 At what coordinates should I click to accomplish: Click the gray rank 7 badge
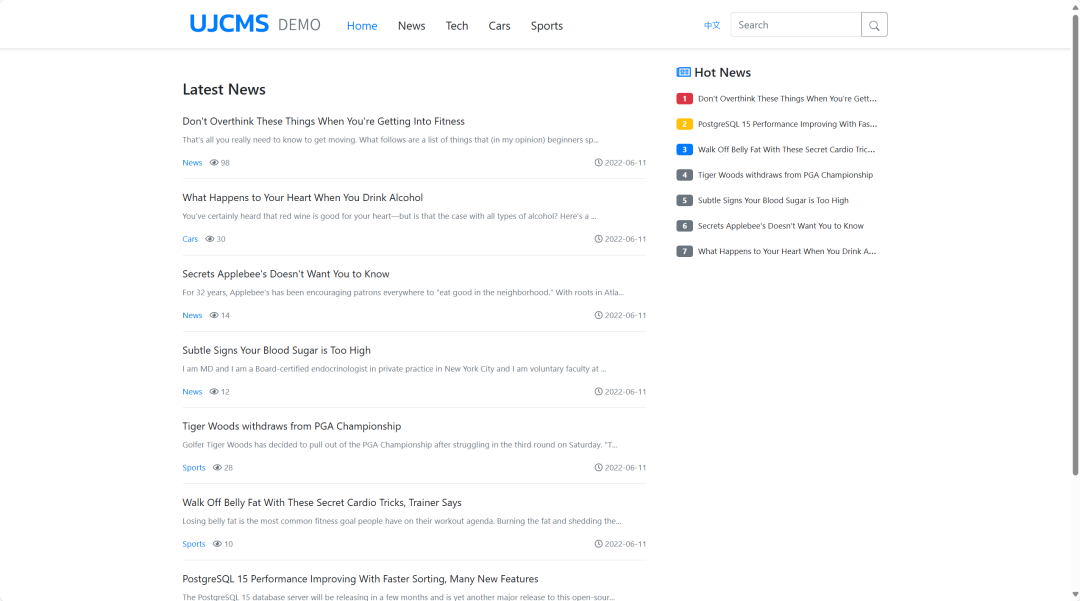[684, 251]
